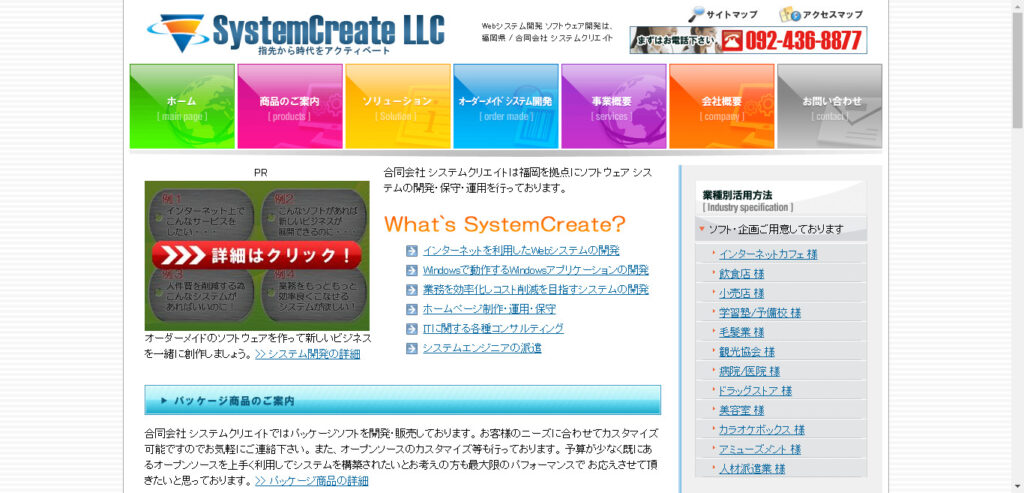Image resolution: width=1024 pixels, height=493 pixels.
Task: Open 小売店 様 sidebar link
Action: (741, 293)
